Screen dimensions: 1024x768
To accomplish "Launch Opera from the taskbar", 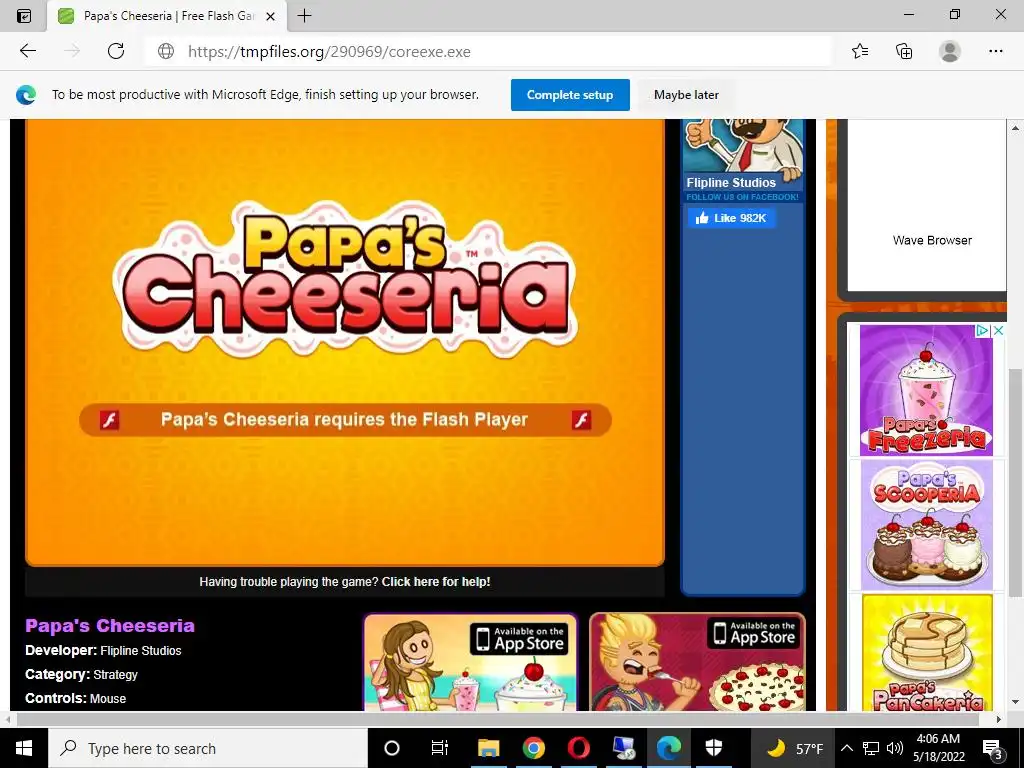I will (x=579, y=748).
